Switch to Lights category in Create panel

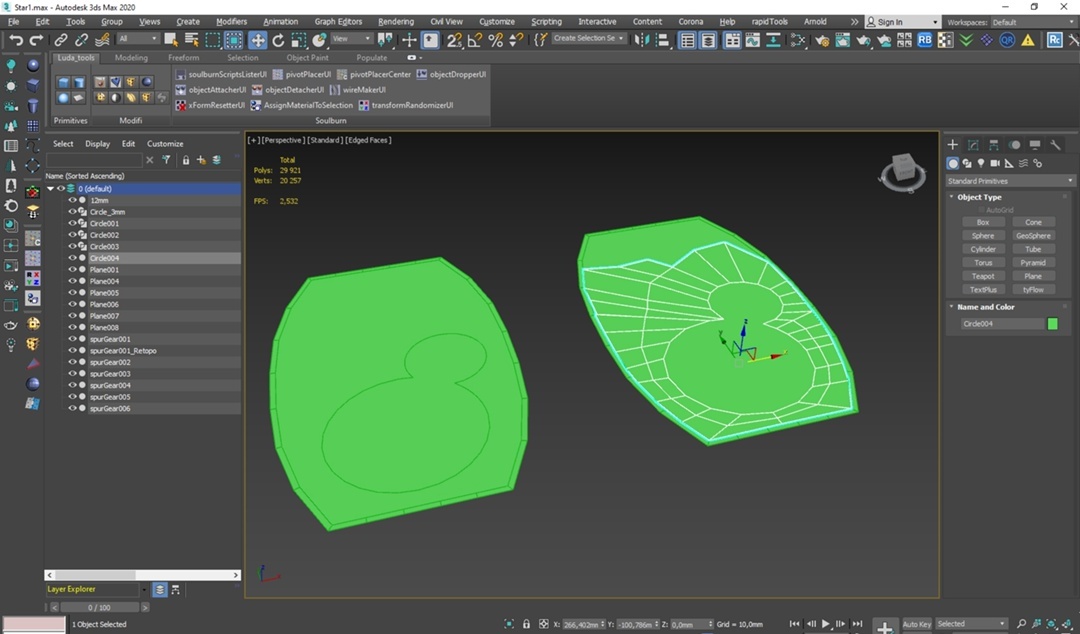(981, 163)
